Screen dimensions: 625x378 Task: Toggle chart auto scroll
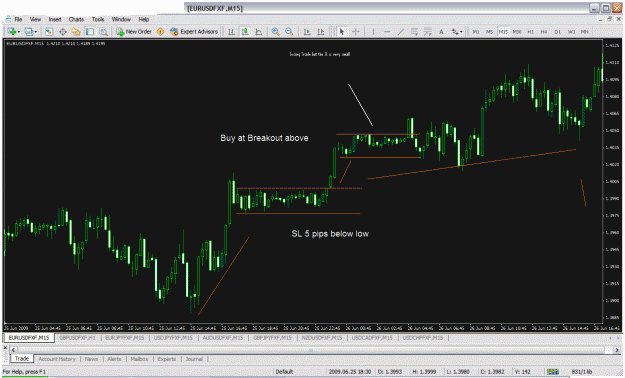tap(307, 32)
